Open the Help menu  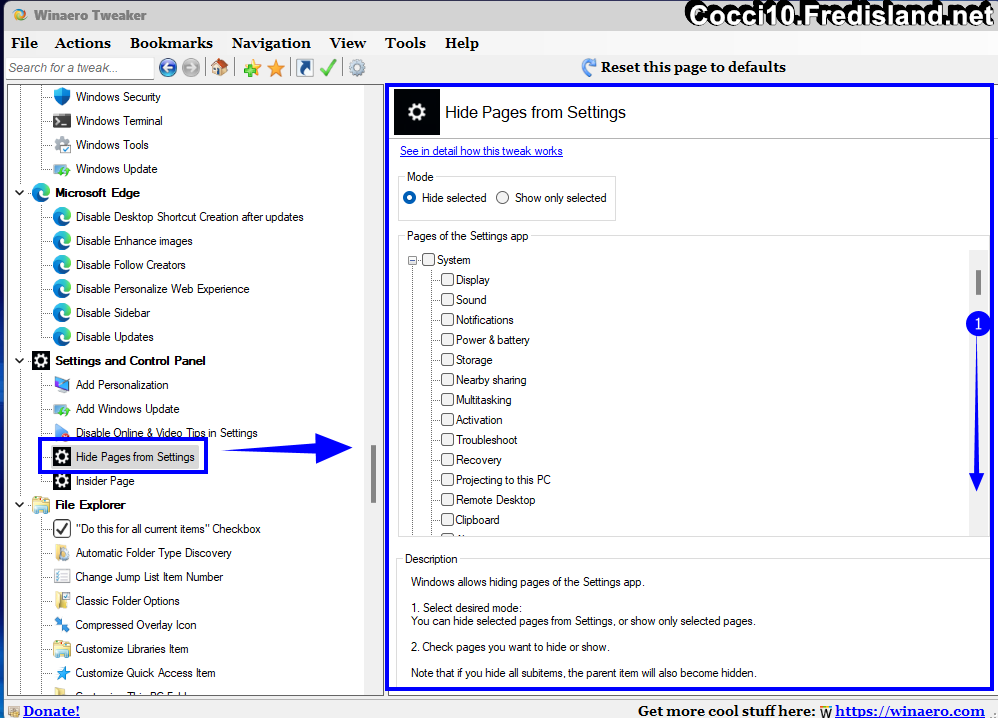[x=461, y=43]
